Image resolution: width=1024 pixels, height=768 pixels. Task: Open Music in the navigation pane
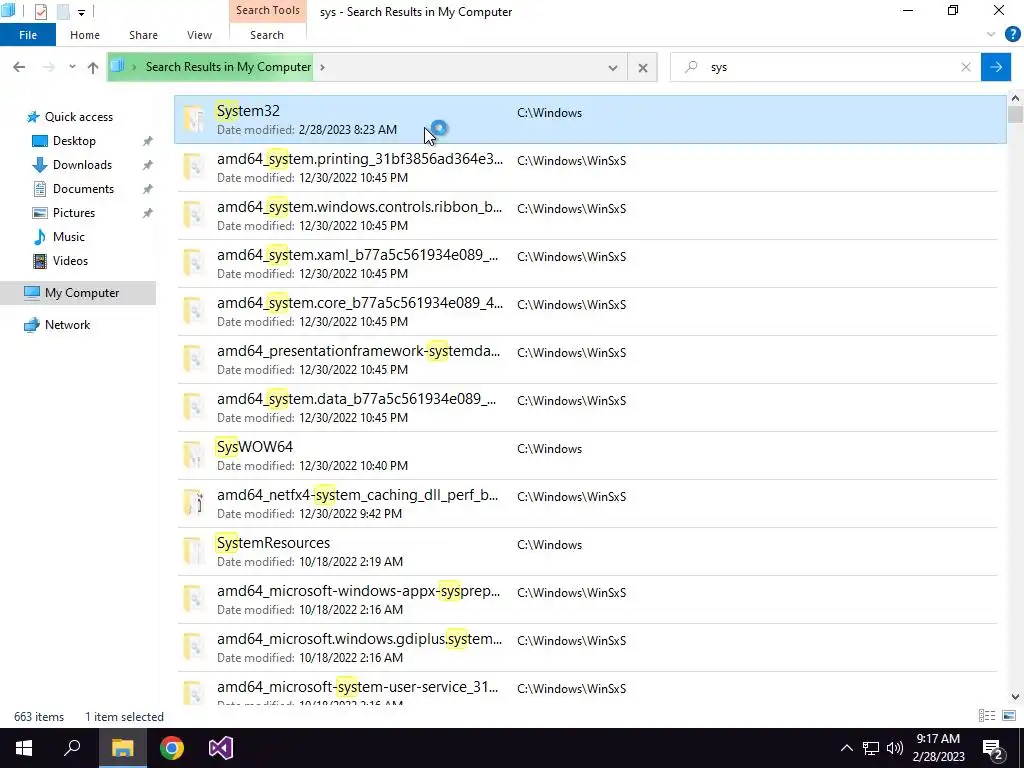tap(69, 237)
